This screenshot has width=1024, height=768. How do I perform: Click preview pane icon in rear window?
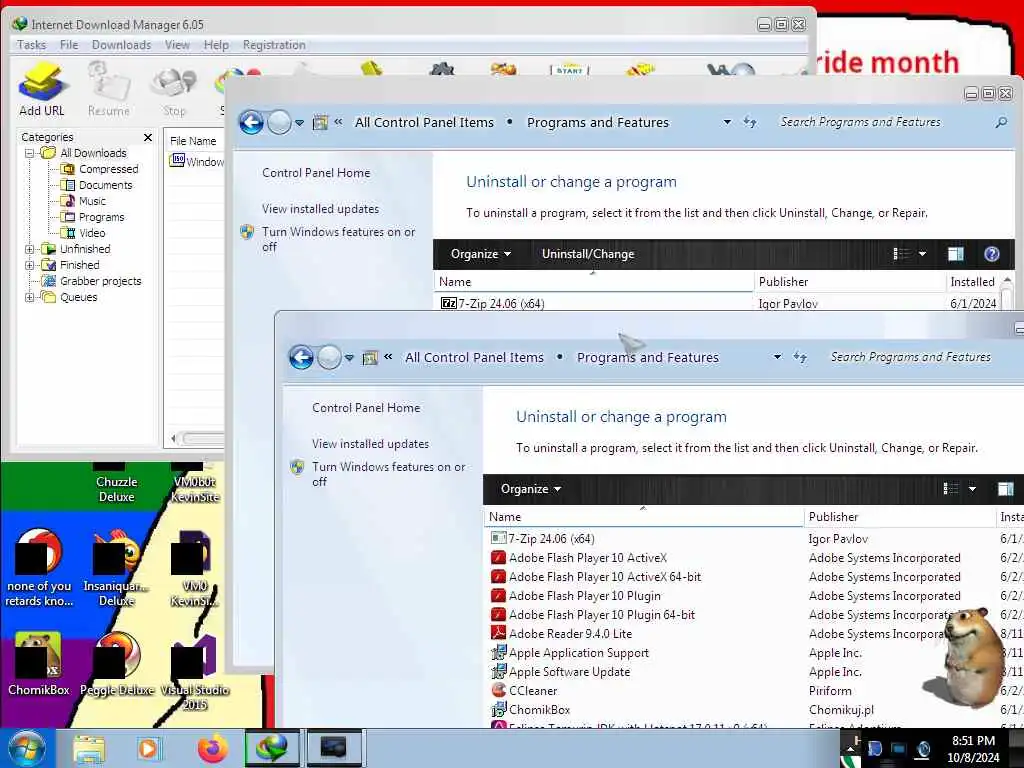955,254
